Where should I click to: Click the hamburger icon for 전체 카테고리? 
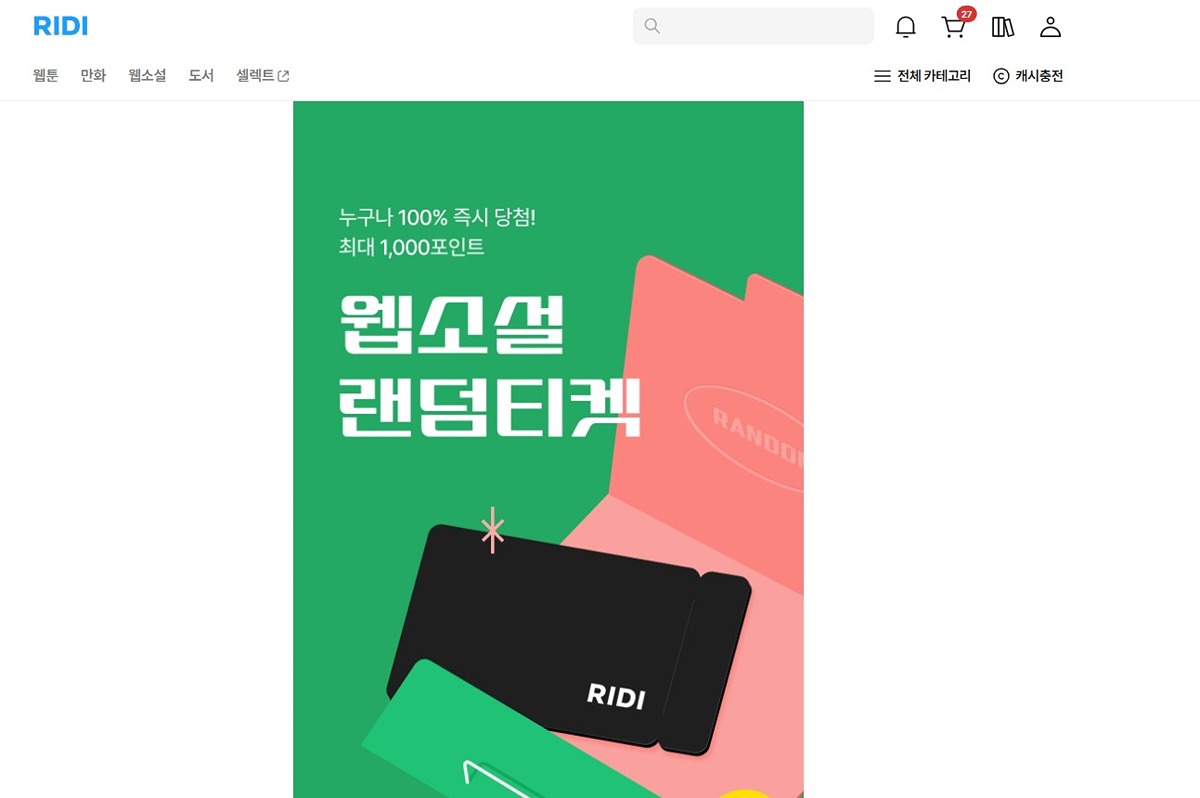pos(882,76)
